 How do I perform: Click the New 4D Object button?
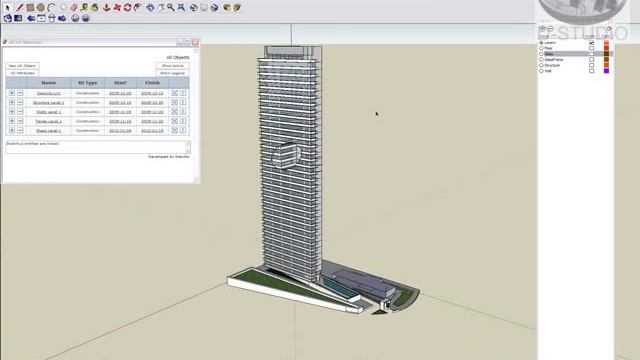click(22, 66)
